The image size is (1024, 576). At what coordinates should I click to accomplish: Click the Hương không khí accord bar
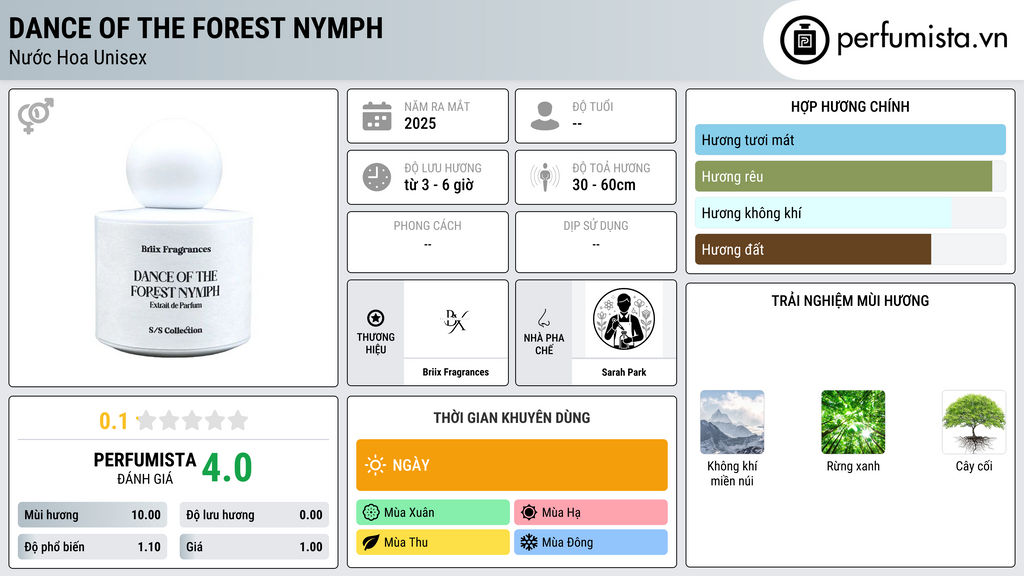click(850, 213)
